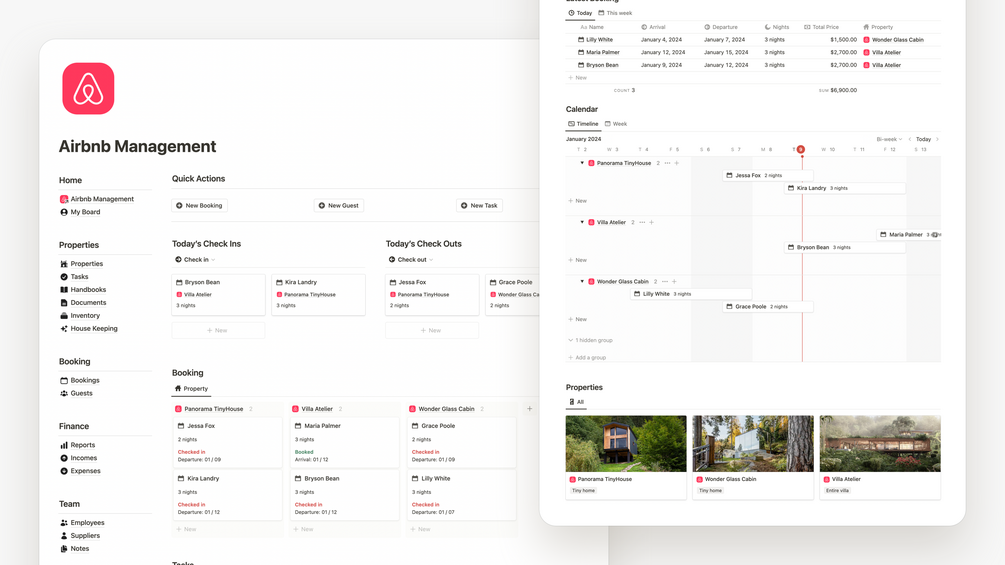Open Guests people icon in sidebar
1005x565 pixels.
pyautogui.click(x=64, y=393)
